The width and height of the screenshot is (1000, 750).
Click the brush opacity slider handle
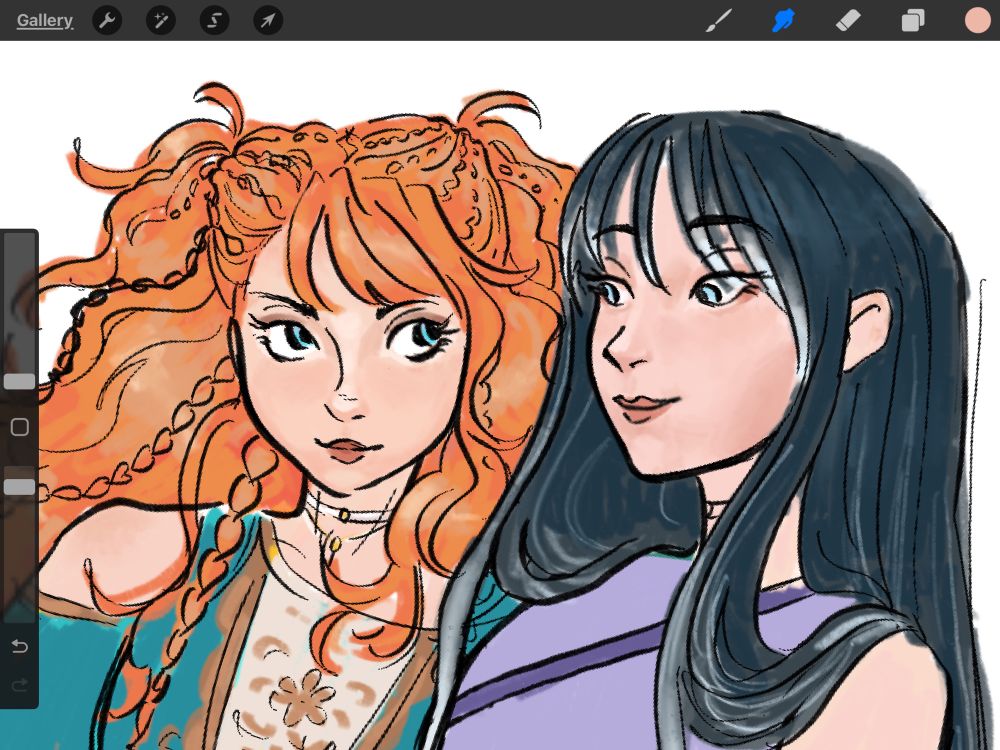pyautogui.click(x=19, y=487)
